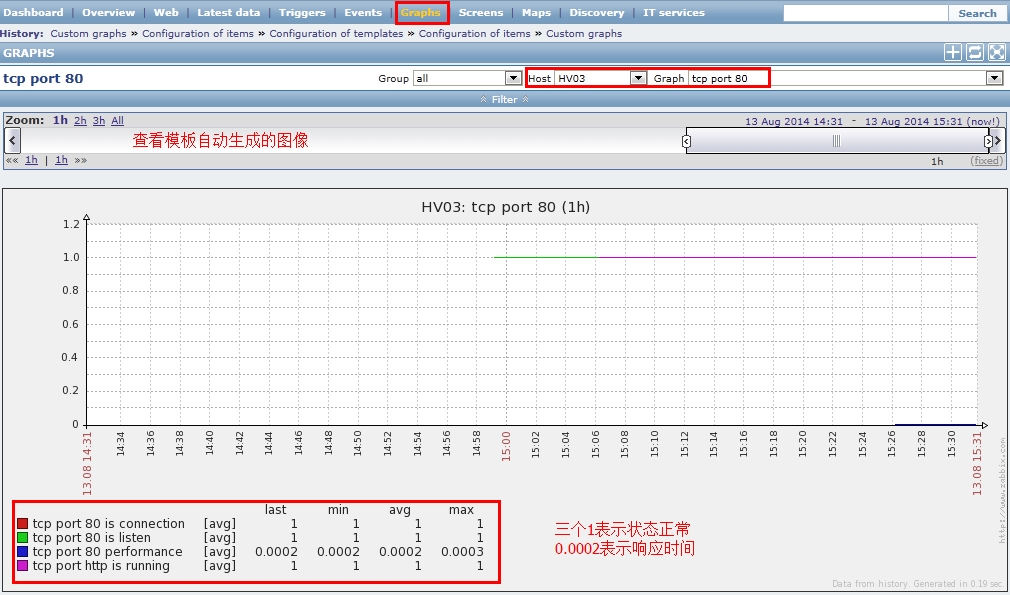Click the time slider's left resize handle
Image resolution: width=1010 pixels, height=595 pixels.
point(686,141)
